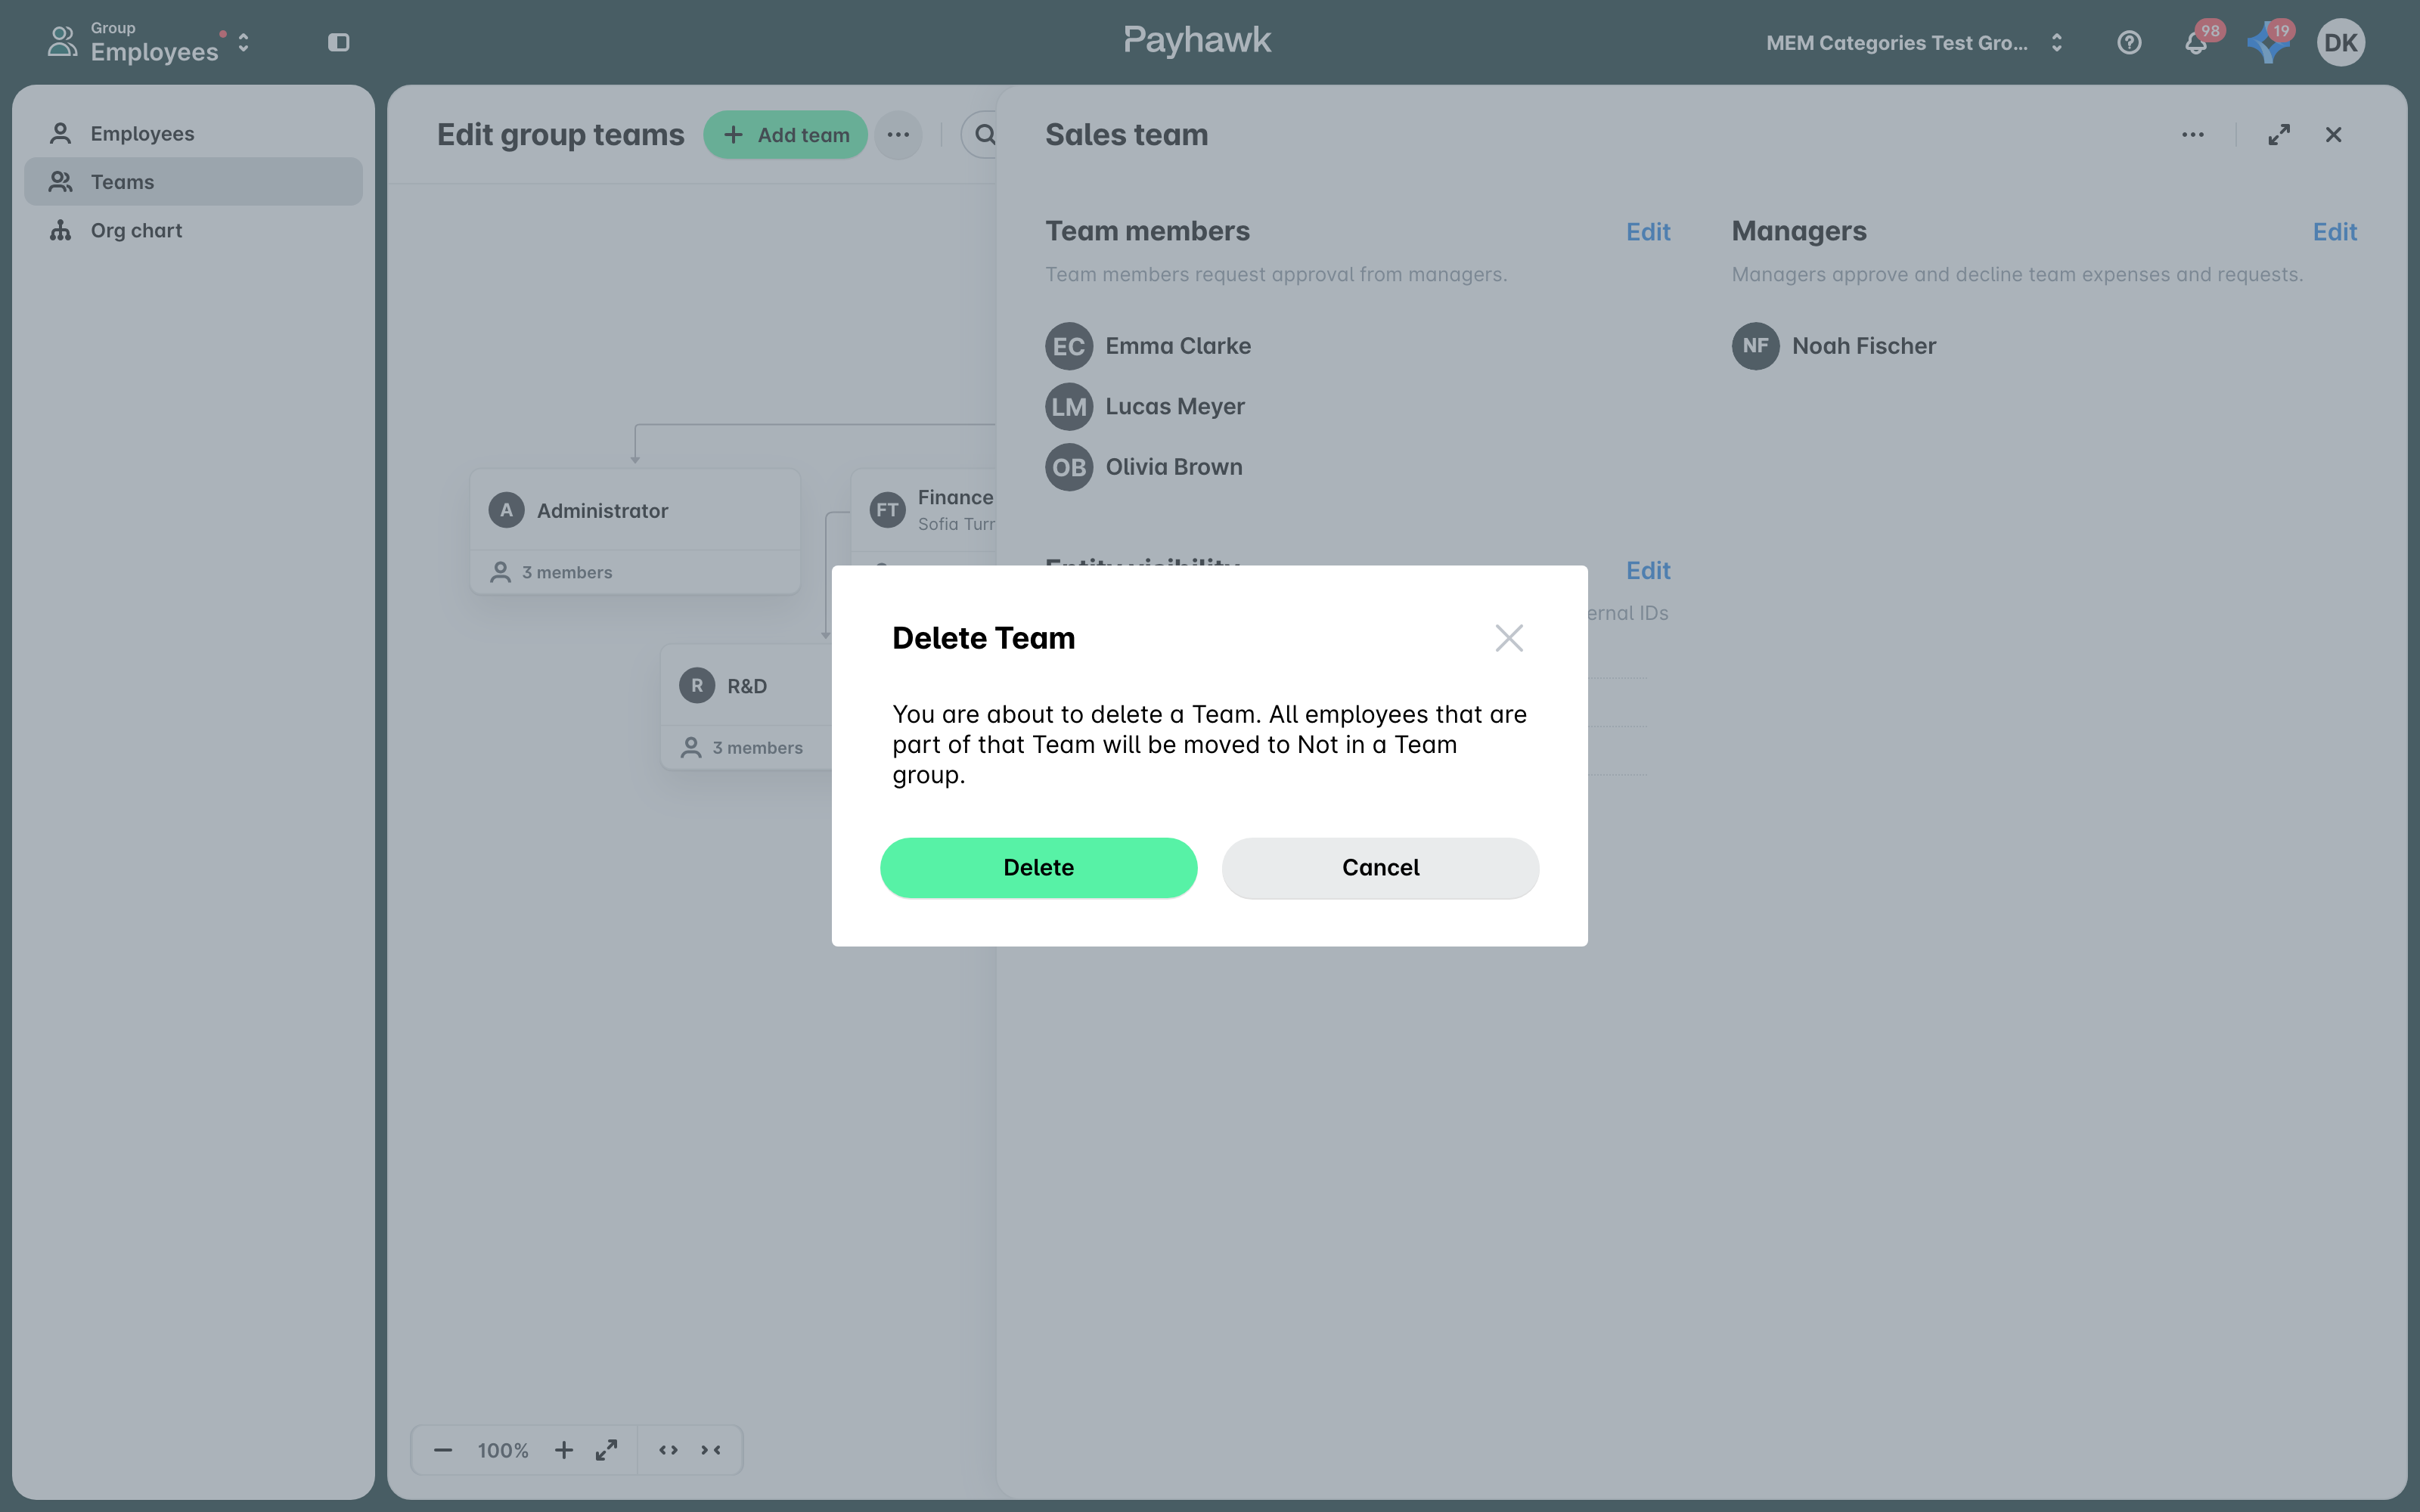
Task: Open the DK user avatar menu
Action: [x=2340, y=42]
